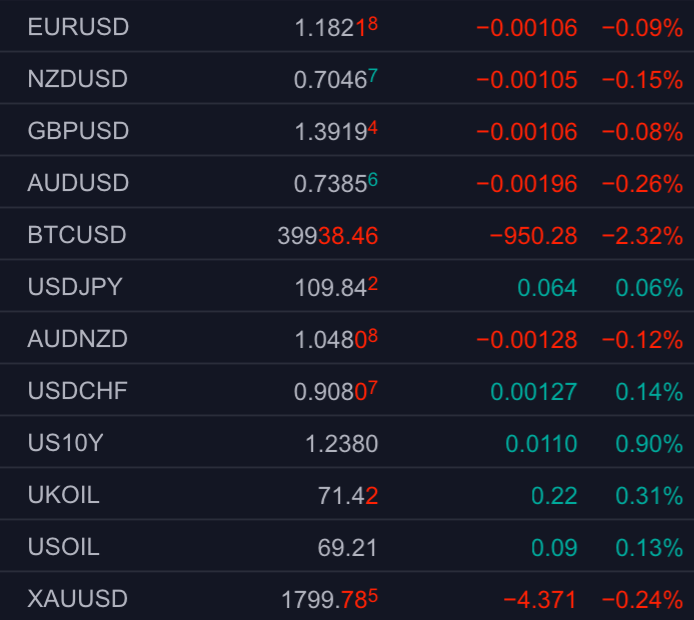The width and height of the screenshot is (694, 620).
Task: Select the AUDUSD row
Action: 78,183
